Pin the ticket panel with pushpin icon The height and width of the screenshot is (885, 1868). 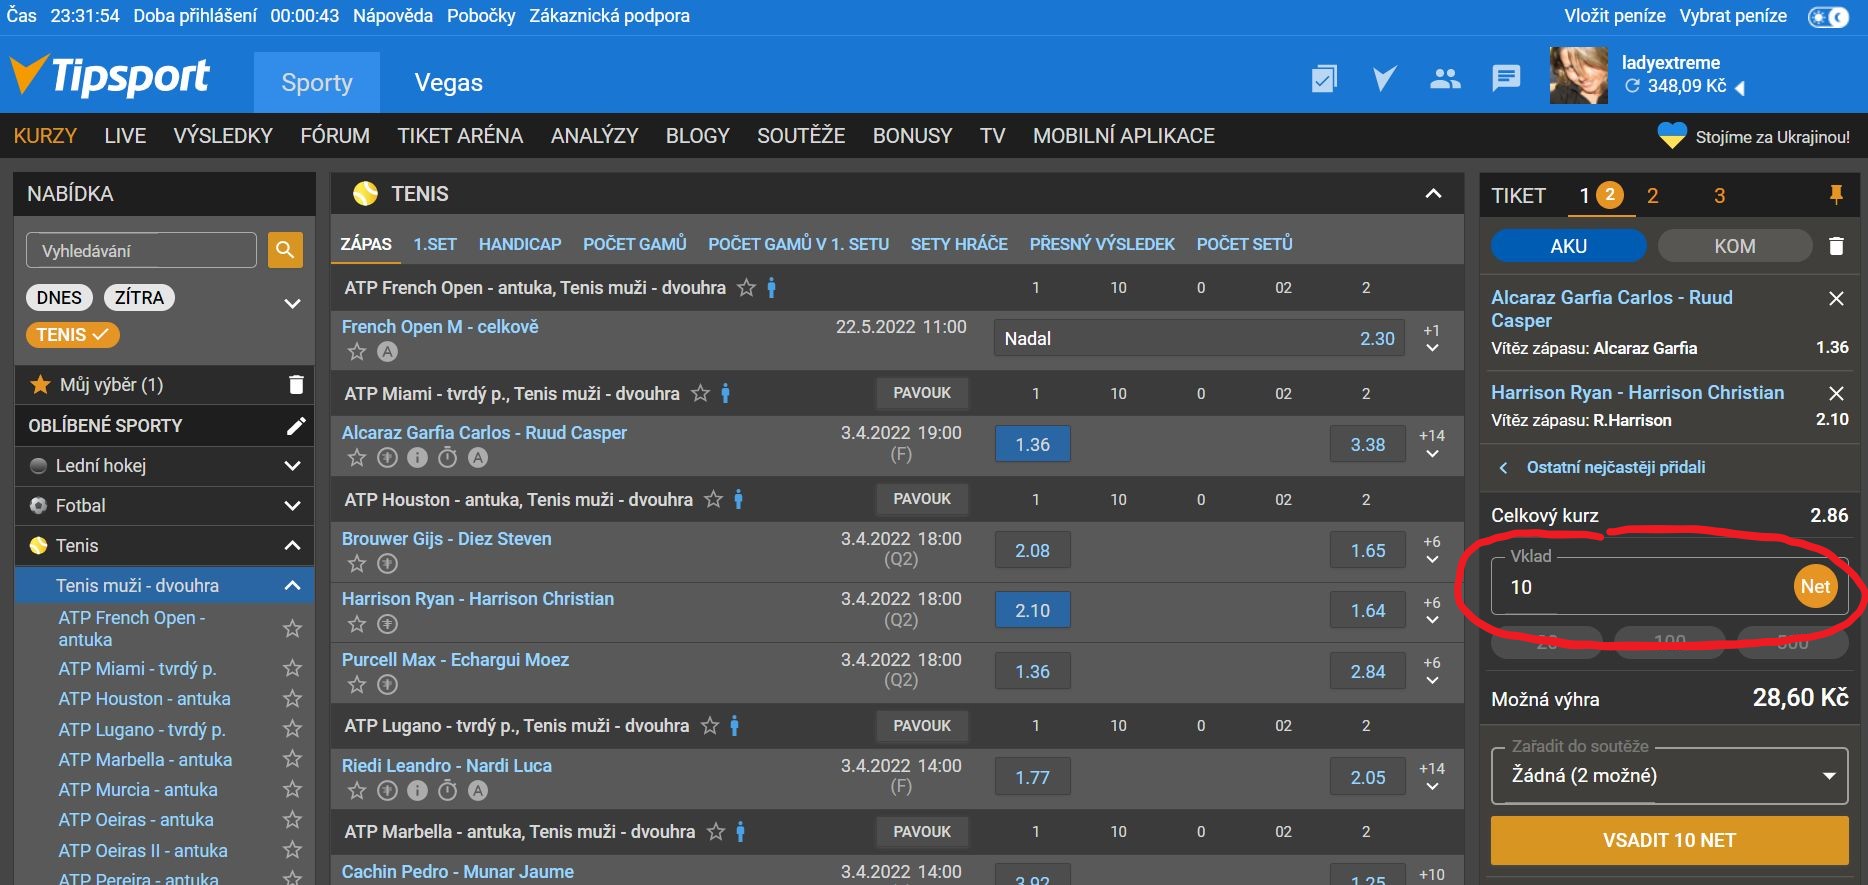tap(1836, 195)
